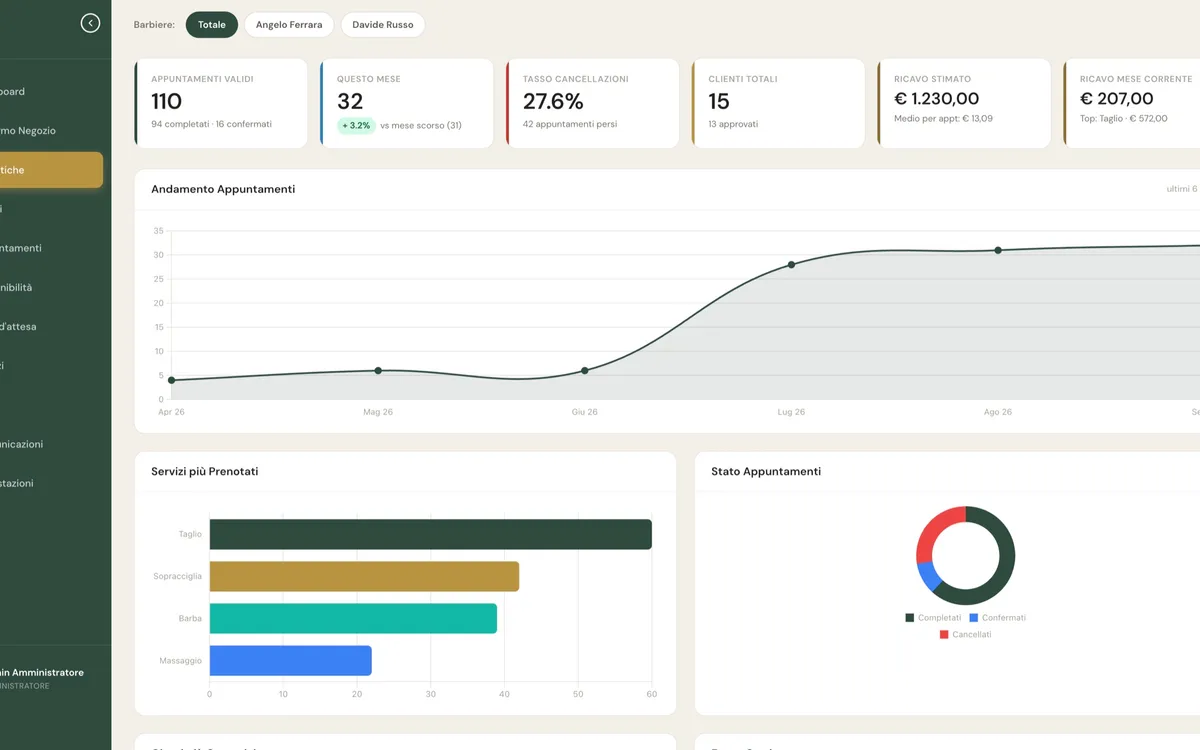The image size is (1200, 750).
Task: Click the Questo Mese stat card
Action: pos(407,103)
